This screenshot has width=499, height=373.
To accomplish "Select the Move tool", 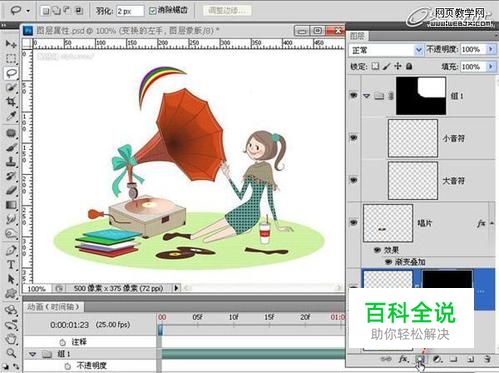I will pos(11,44).
